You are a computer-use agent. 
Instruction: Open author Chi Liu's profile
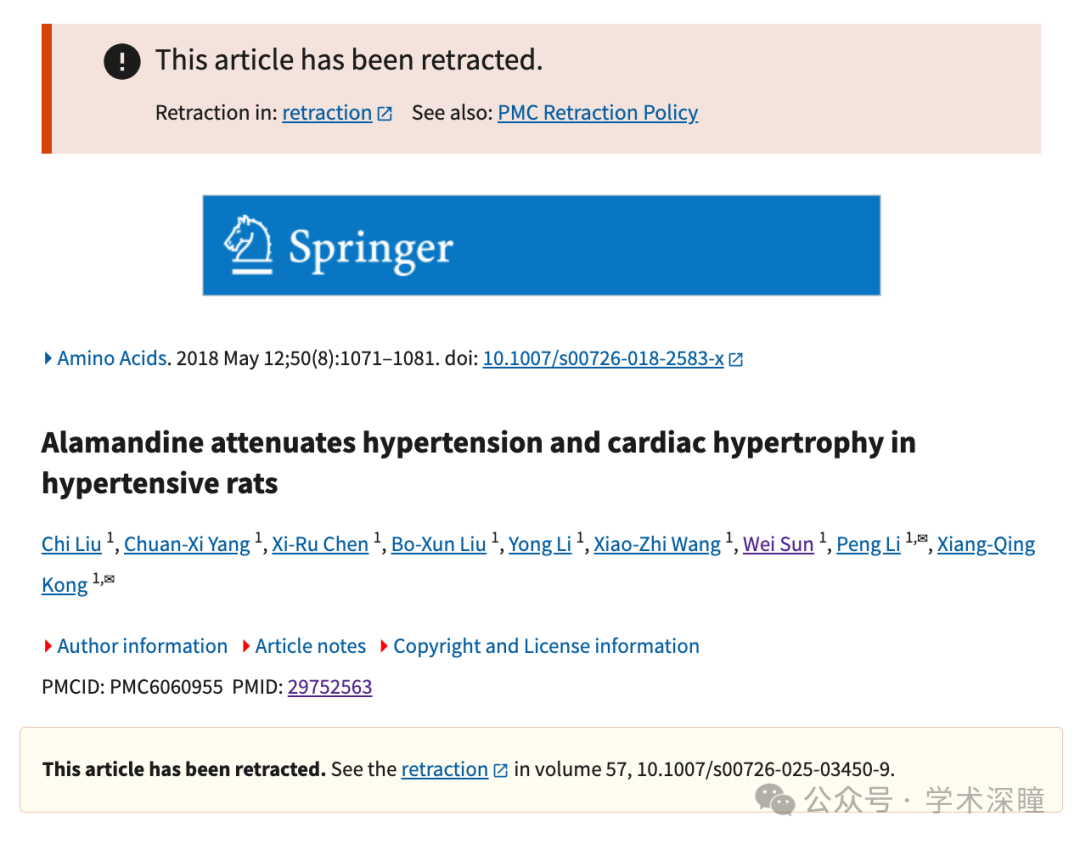pyautogui.click(x=71, y=544)
